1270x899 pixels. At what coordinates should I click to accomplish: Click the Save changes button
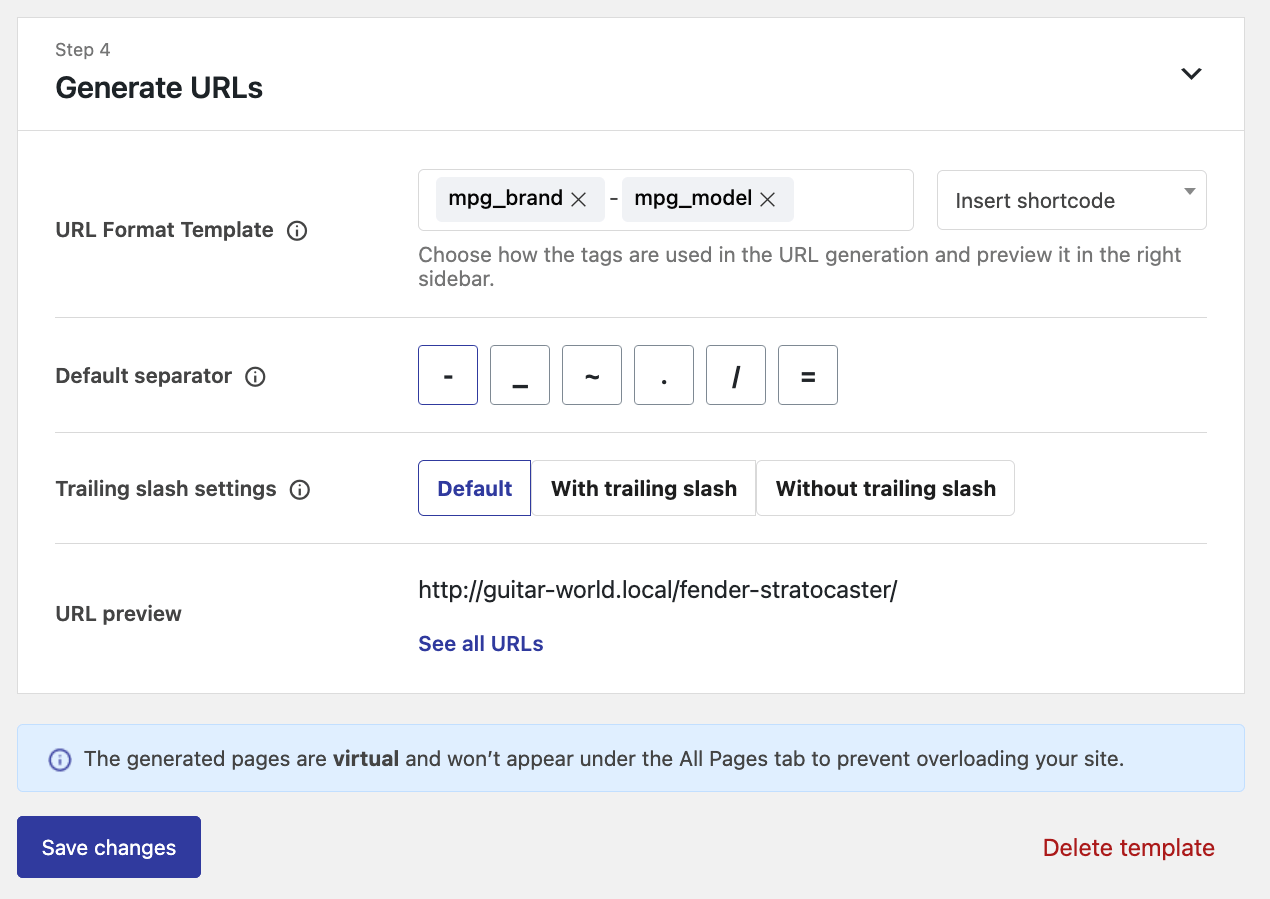coord(109,848)
